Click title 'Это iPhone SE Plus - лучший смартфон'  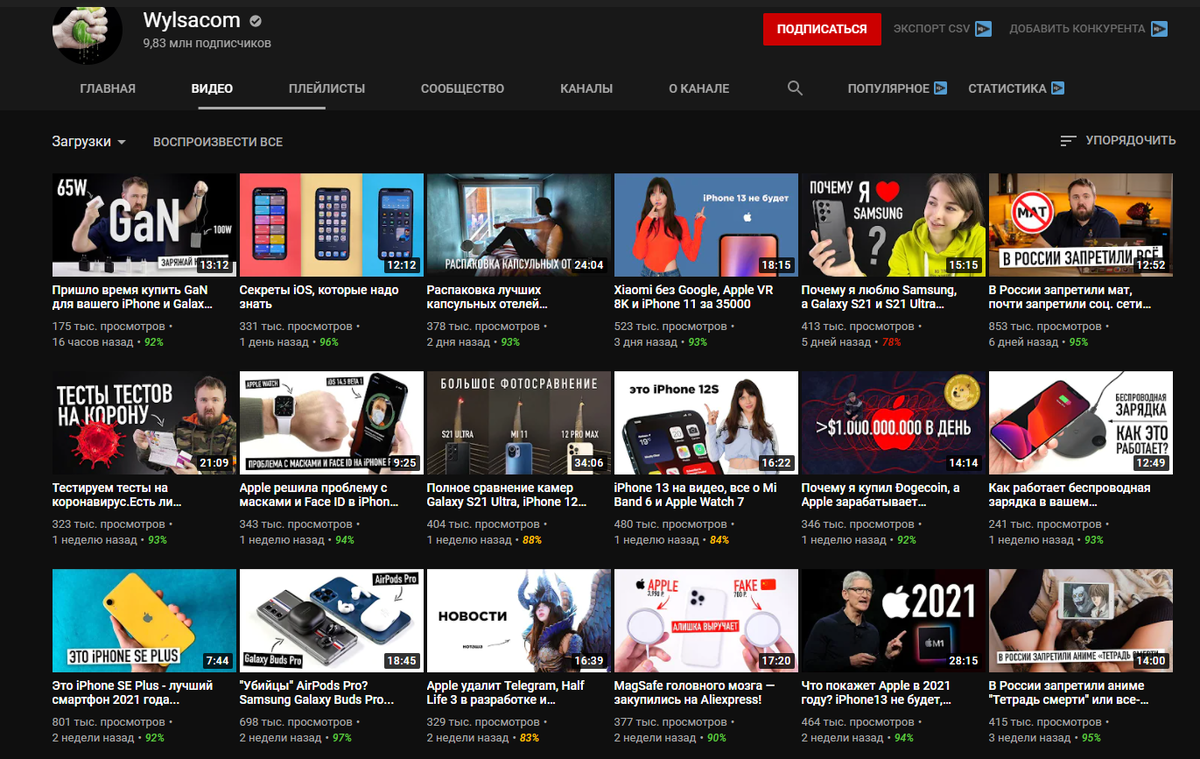(133, 693)
